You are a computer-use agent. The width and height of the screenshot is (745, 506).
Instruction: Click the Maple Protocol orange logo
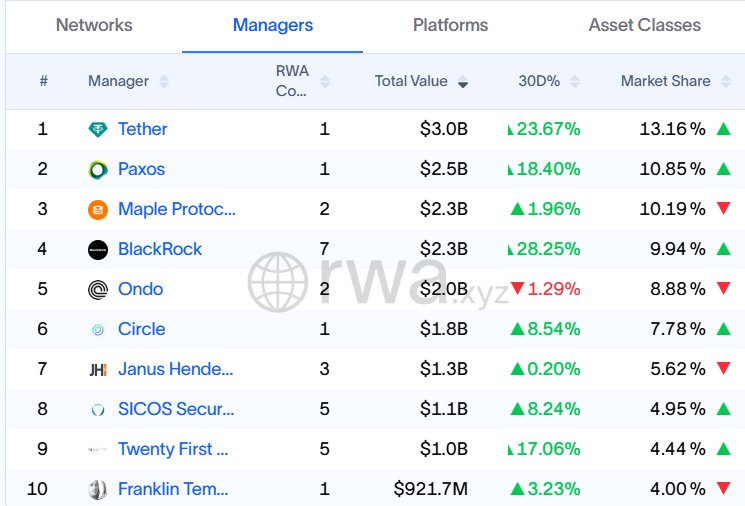98,209
